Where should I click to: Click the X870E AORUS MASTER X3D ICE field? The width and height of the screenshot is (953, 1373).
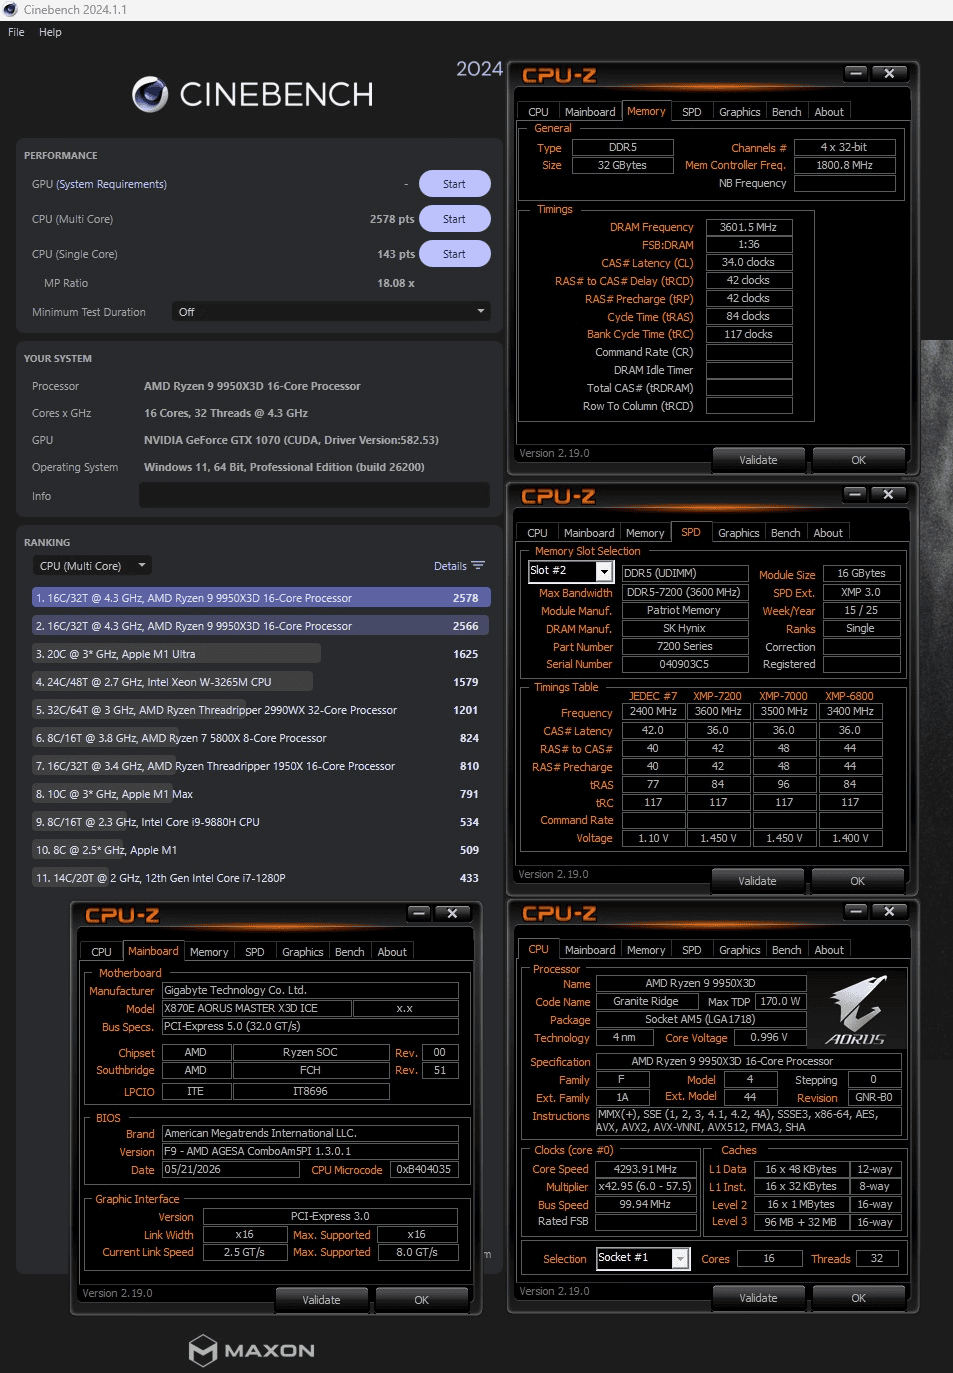point(256,1008)
